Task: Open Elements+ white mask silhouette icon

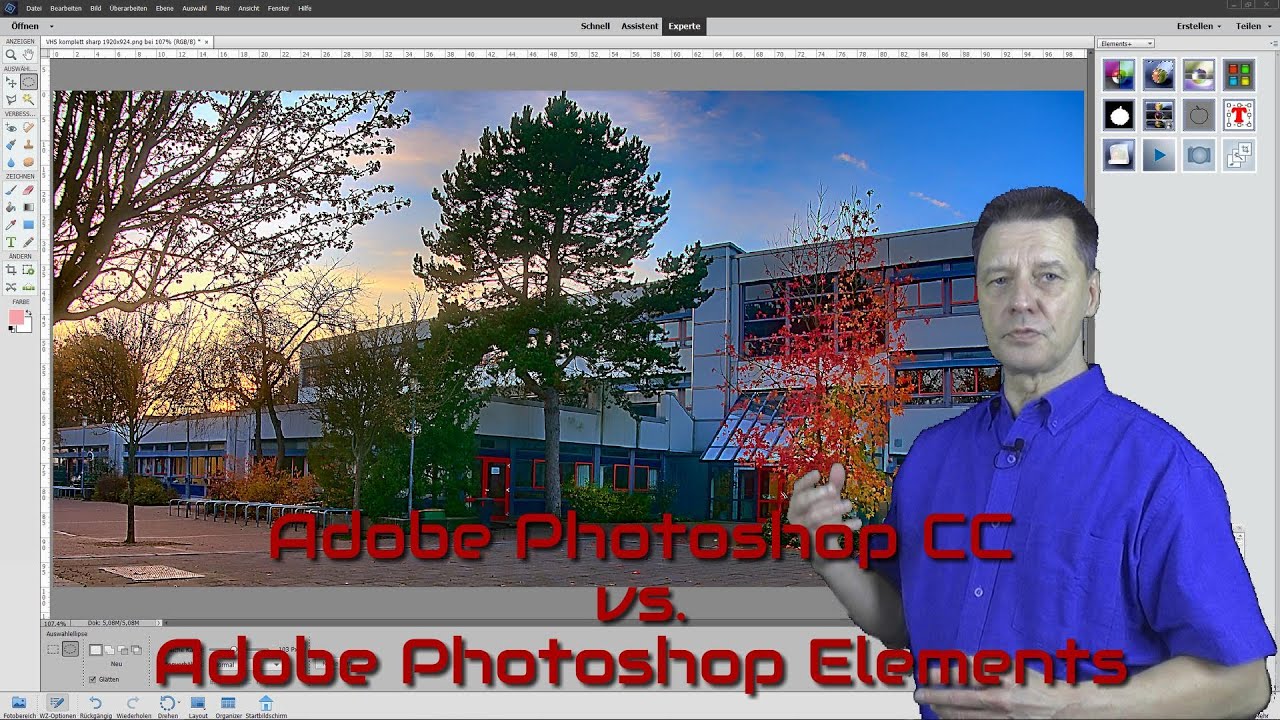Action: tap(1119, 115)
